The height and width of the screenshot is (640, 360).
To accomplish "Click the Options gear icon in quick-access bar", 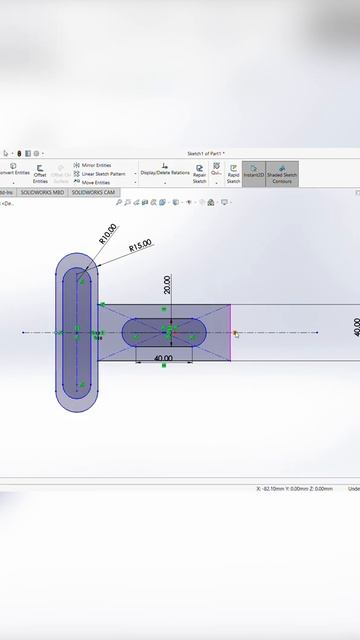I will pos(36,153).
